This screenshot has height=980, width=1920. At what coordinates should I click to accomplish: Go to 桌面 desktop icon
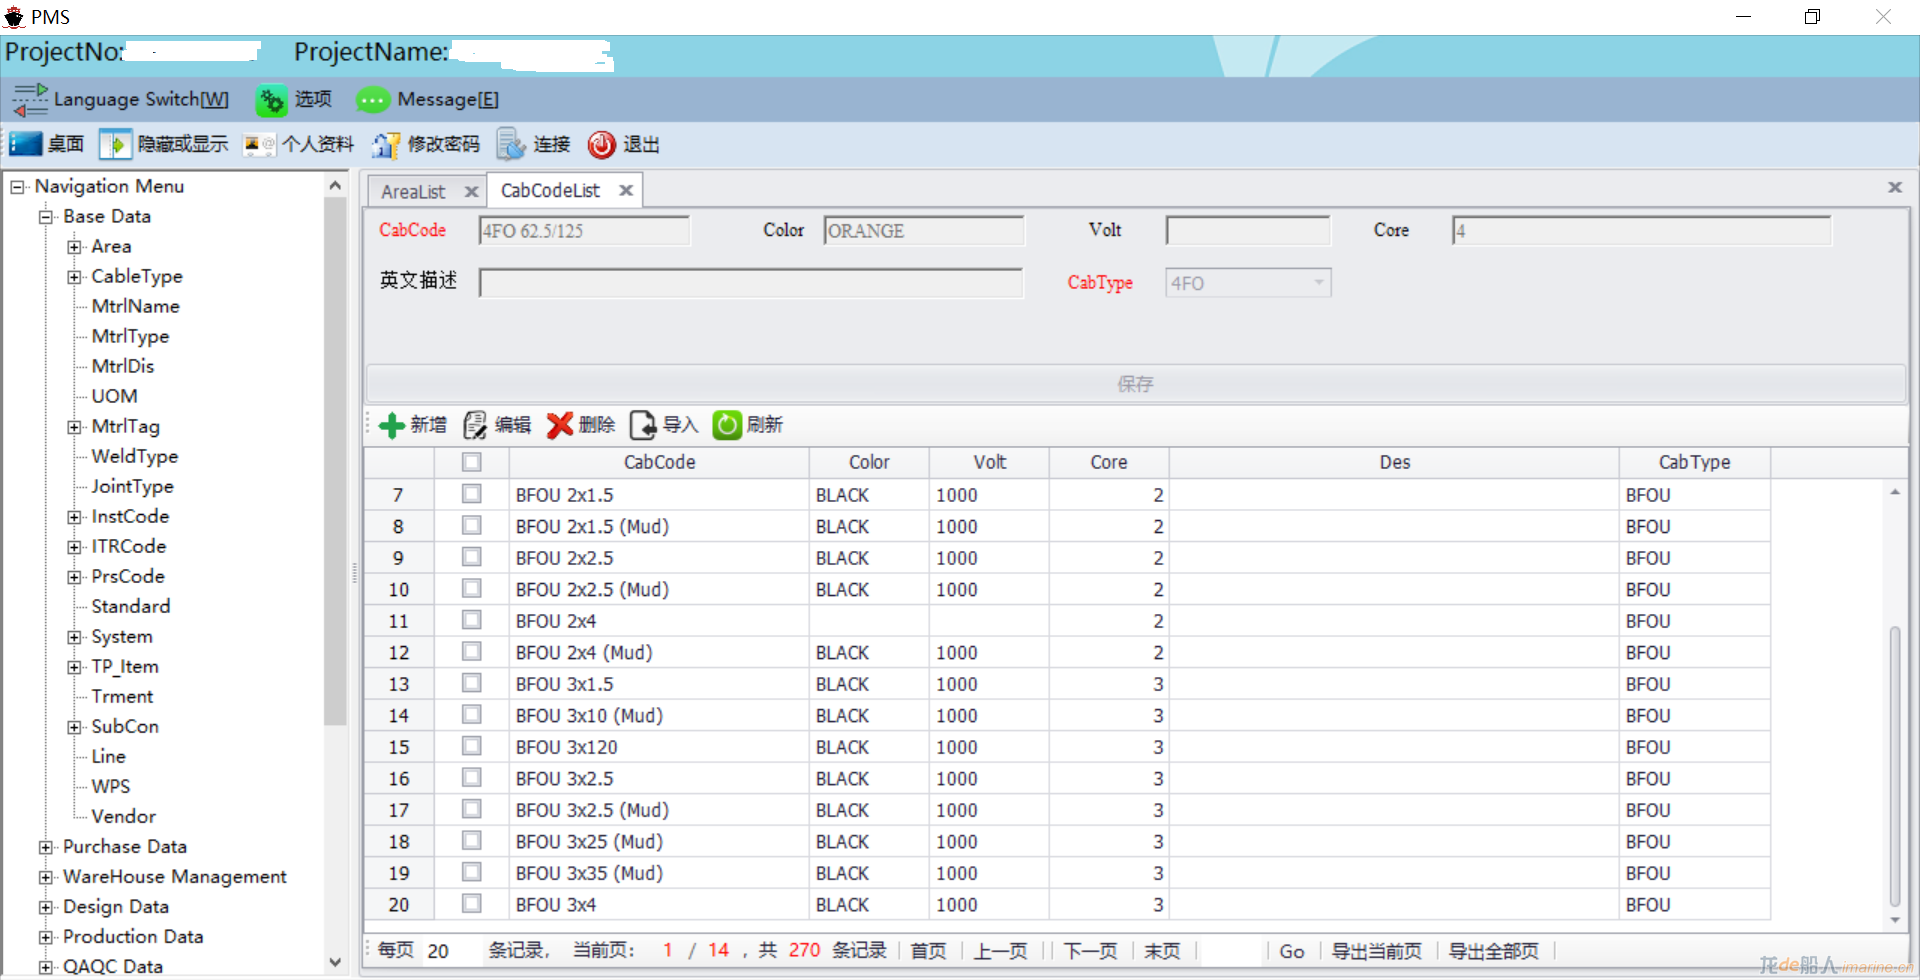(26, 144)
